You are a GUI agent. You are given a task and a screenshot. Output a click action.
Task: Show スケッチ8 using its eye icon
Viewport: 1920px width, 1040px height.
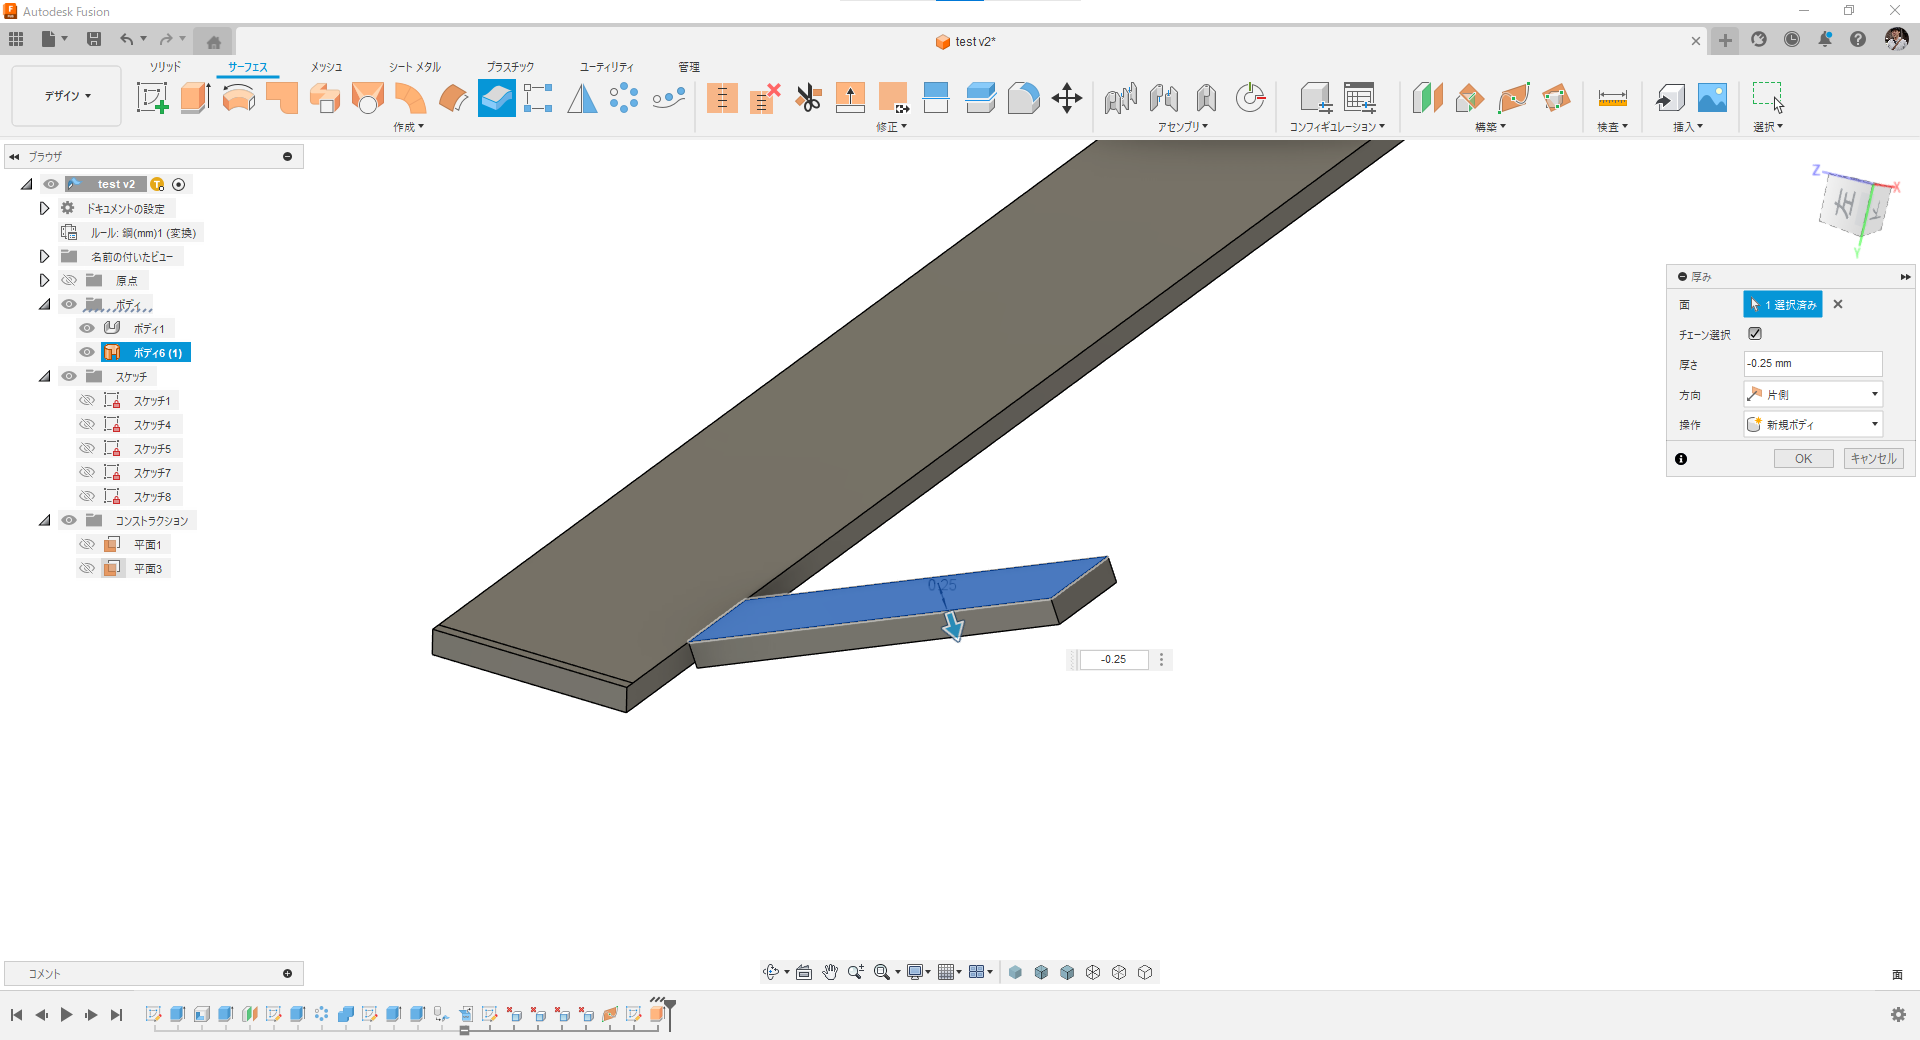click(87, 497)
